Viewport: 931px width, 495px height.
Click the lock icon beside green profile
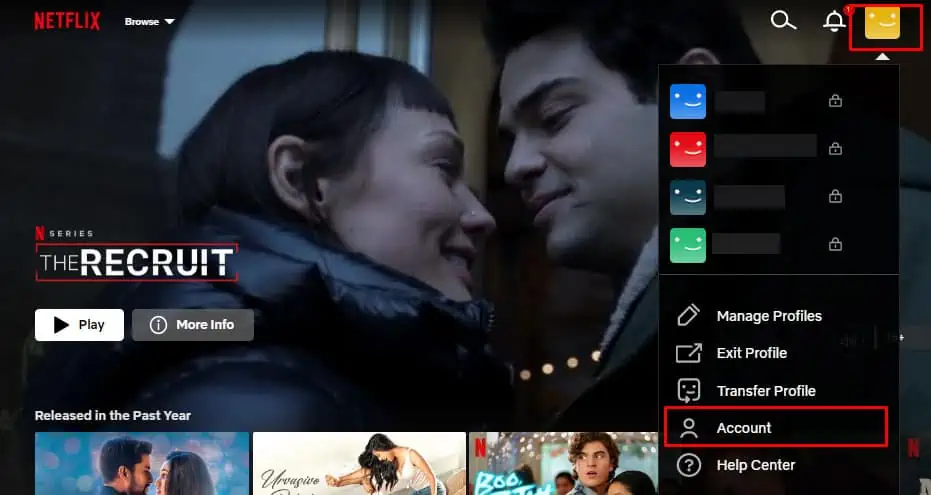(835, 244)
